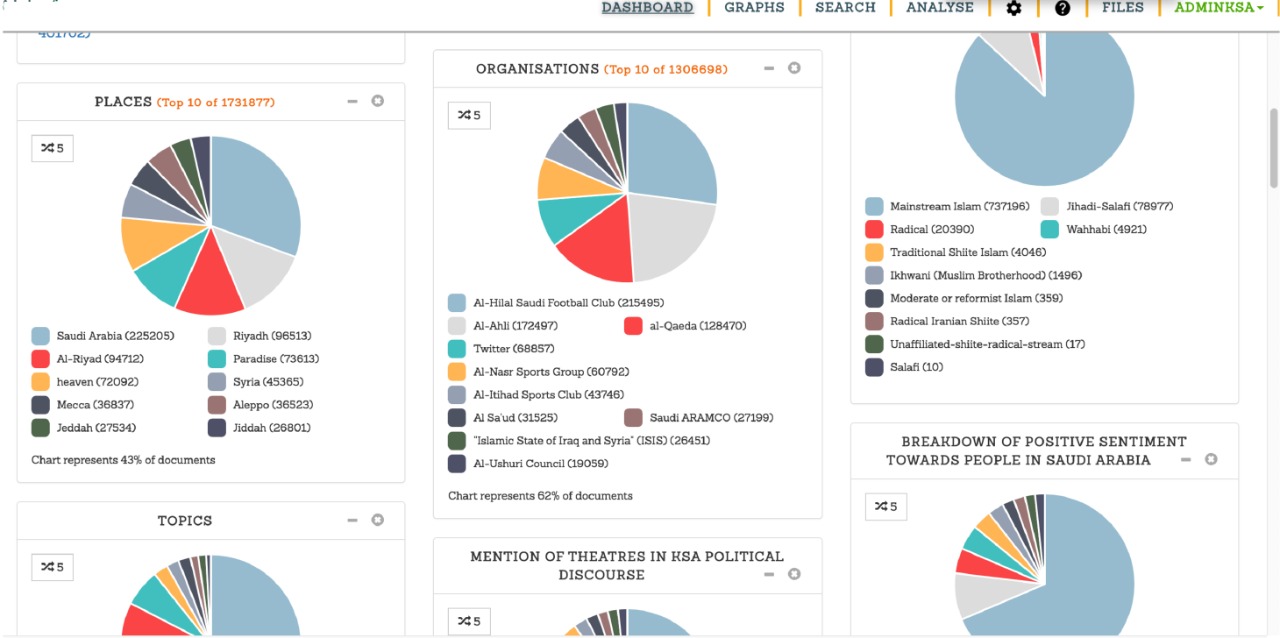This screenshot has width=1280, height=638.
Task: Select the Moderate or reformist Islam legend label
Action: pyautogui.click(x=977, y=299)
